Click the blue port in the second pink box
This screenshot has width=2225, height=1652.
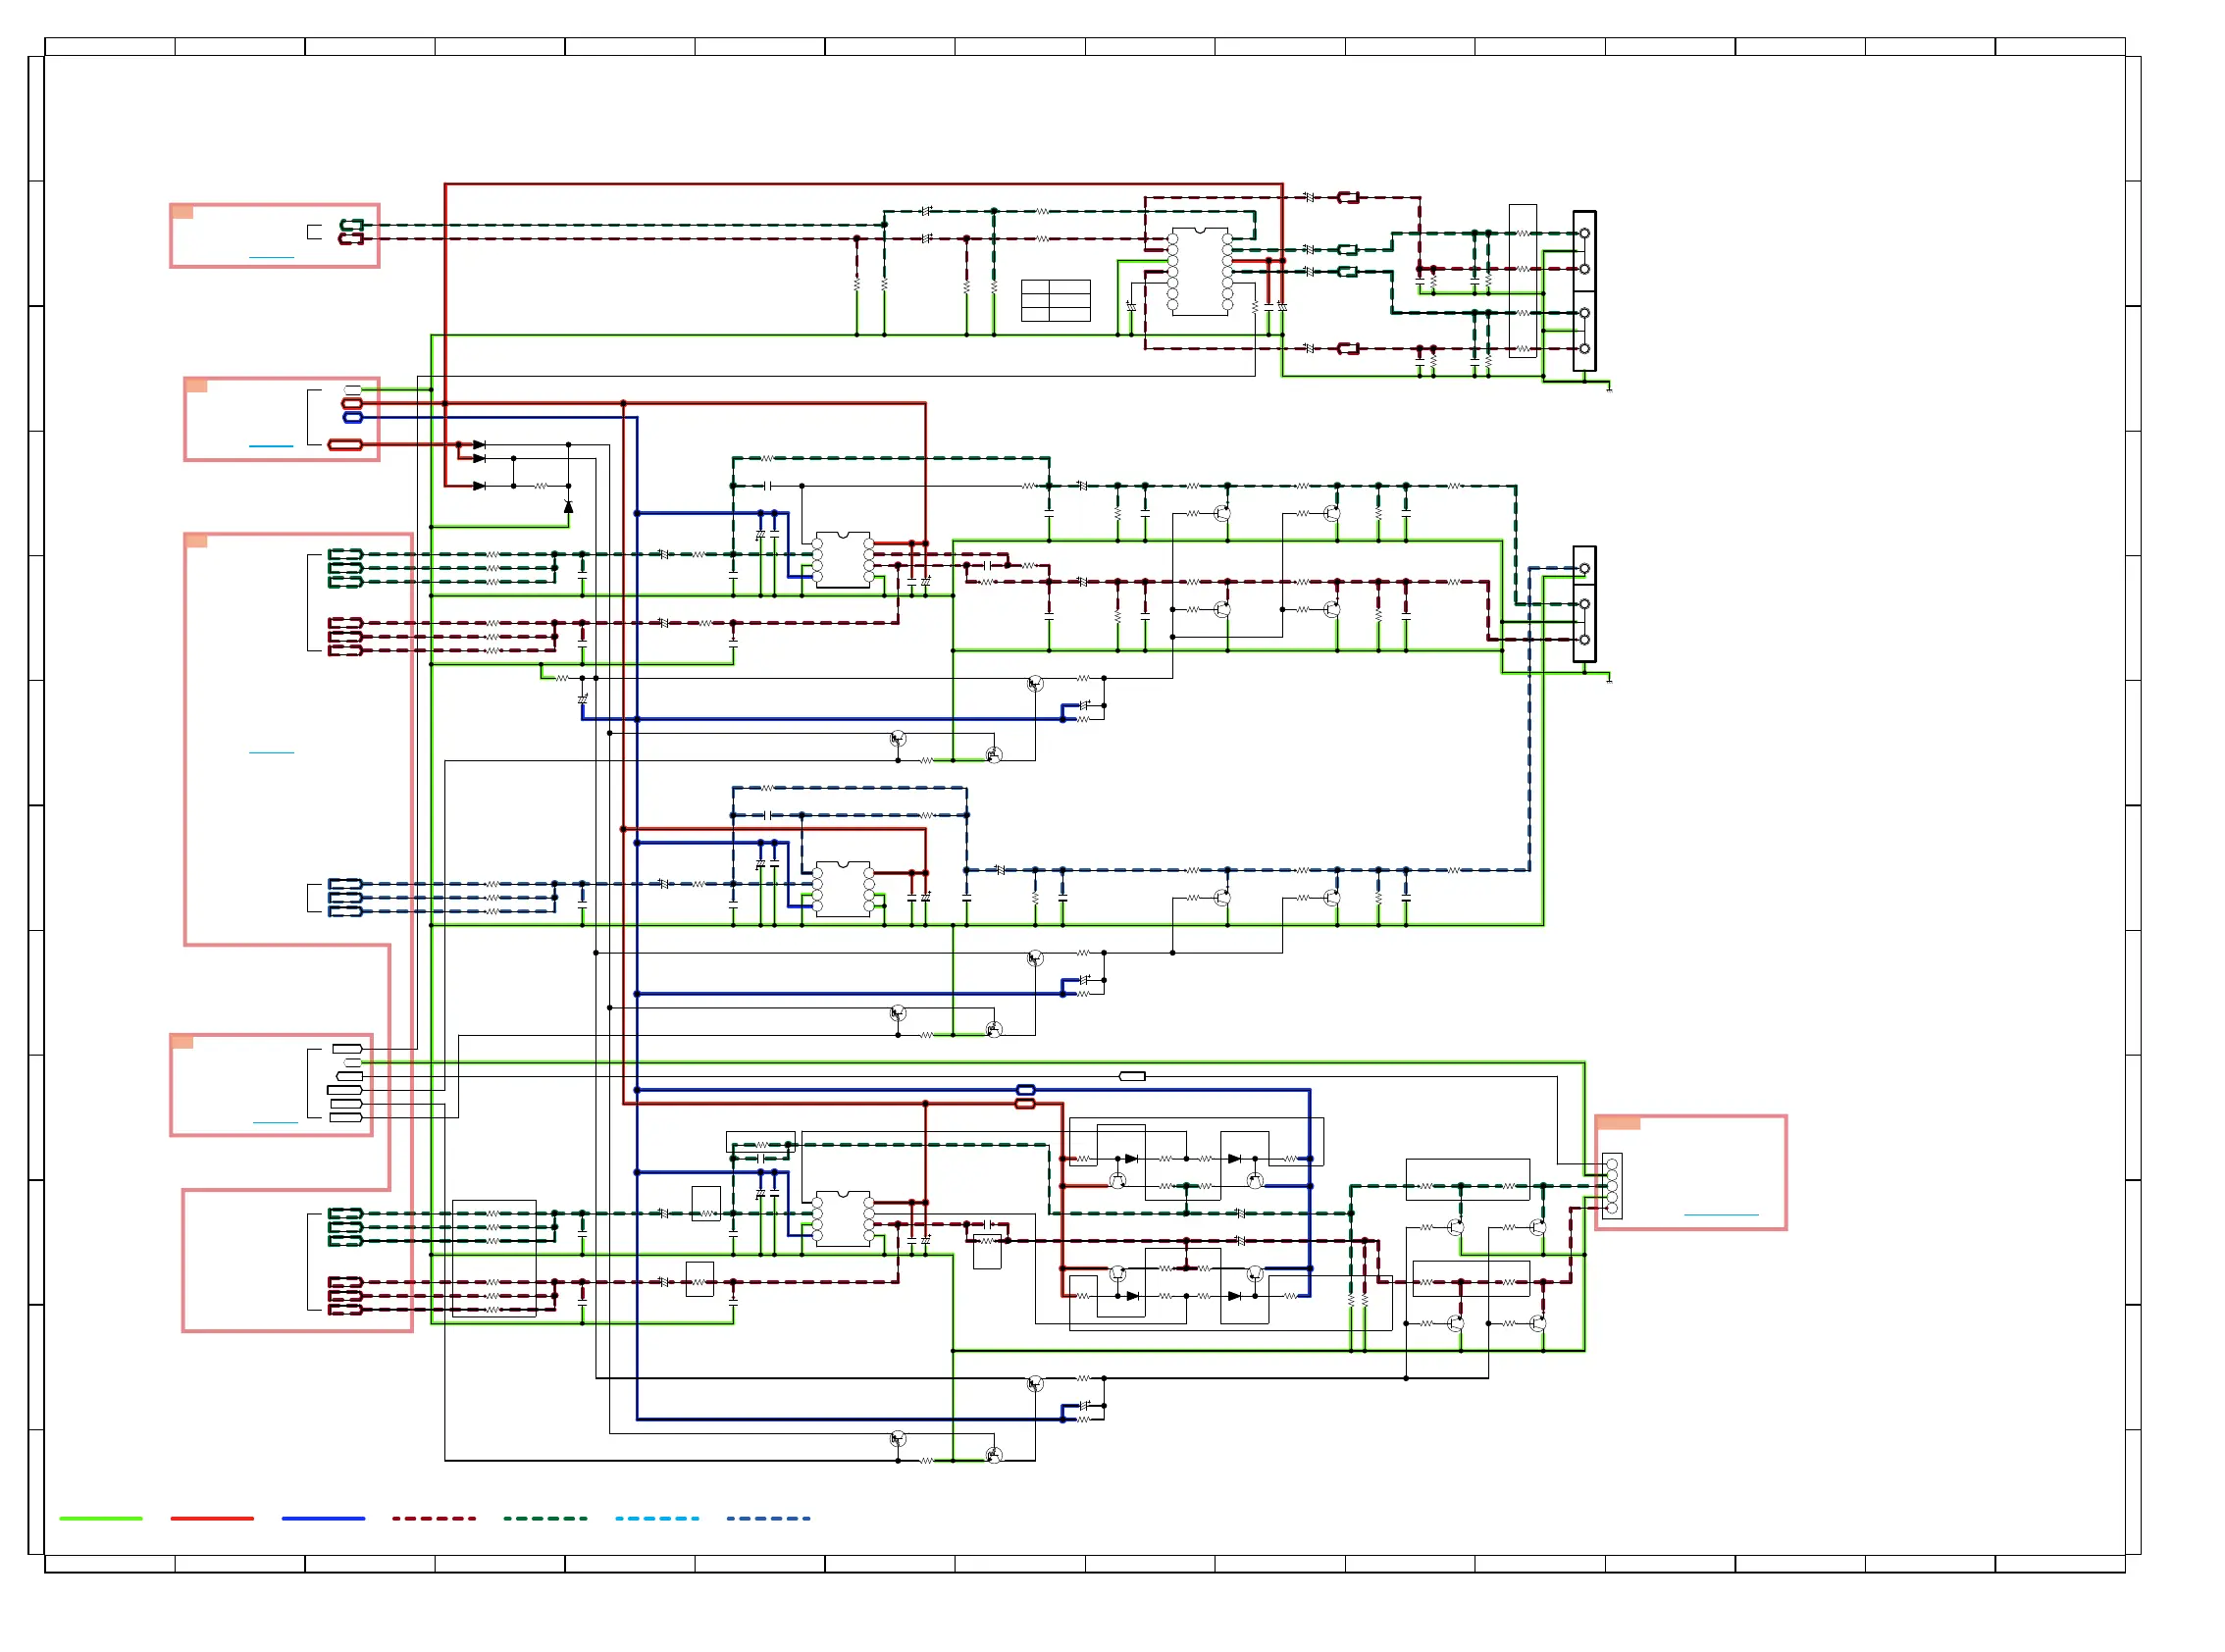(x=352, y=417)
